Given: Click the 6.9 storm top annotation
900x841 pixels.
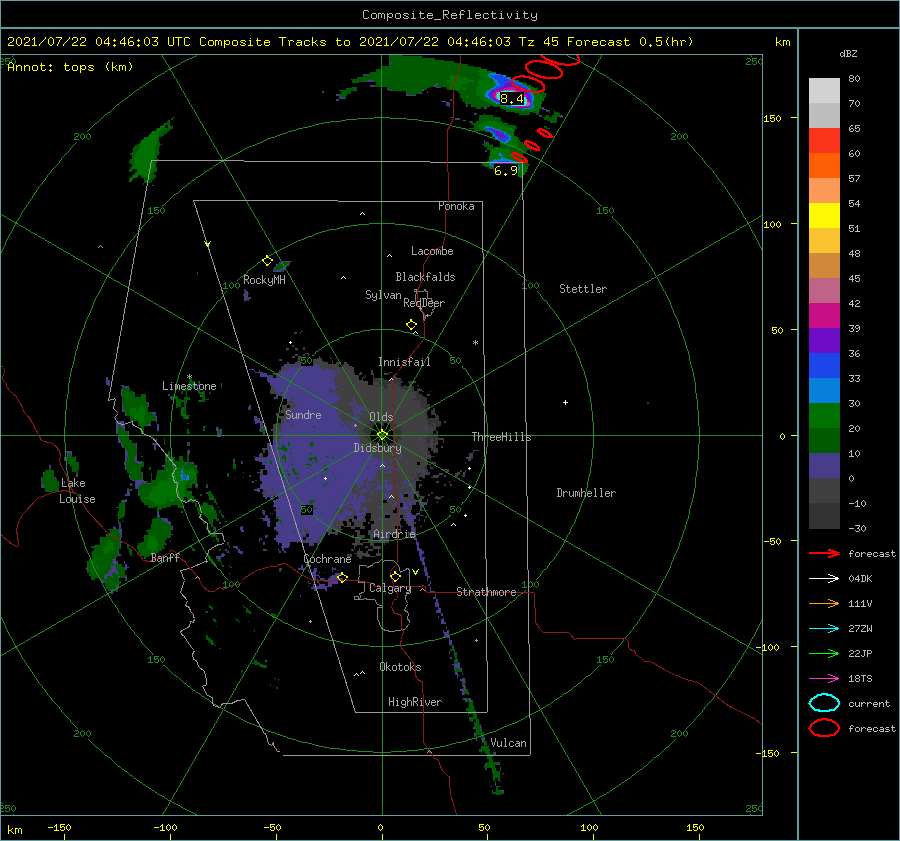Looking at the screenshot, I should click(506, 170).
